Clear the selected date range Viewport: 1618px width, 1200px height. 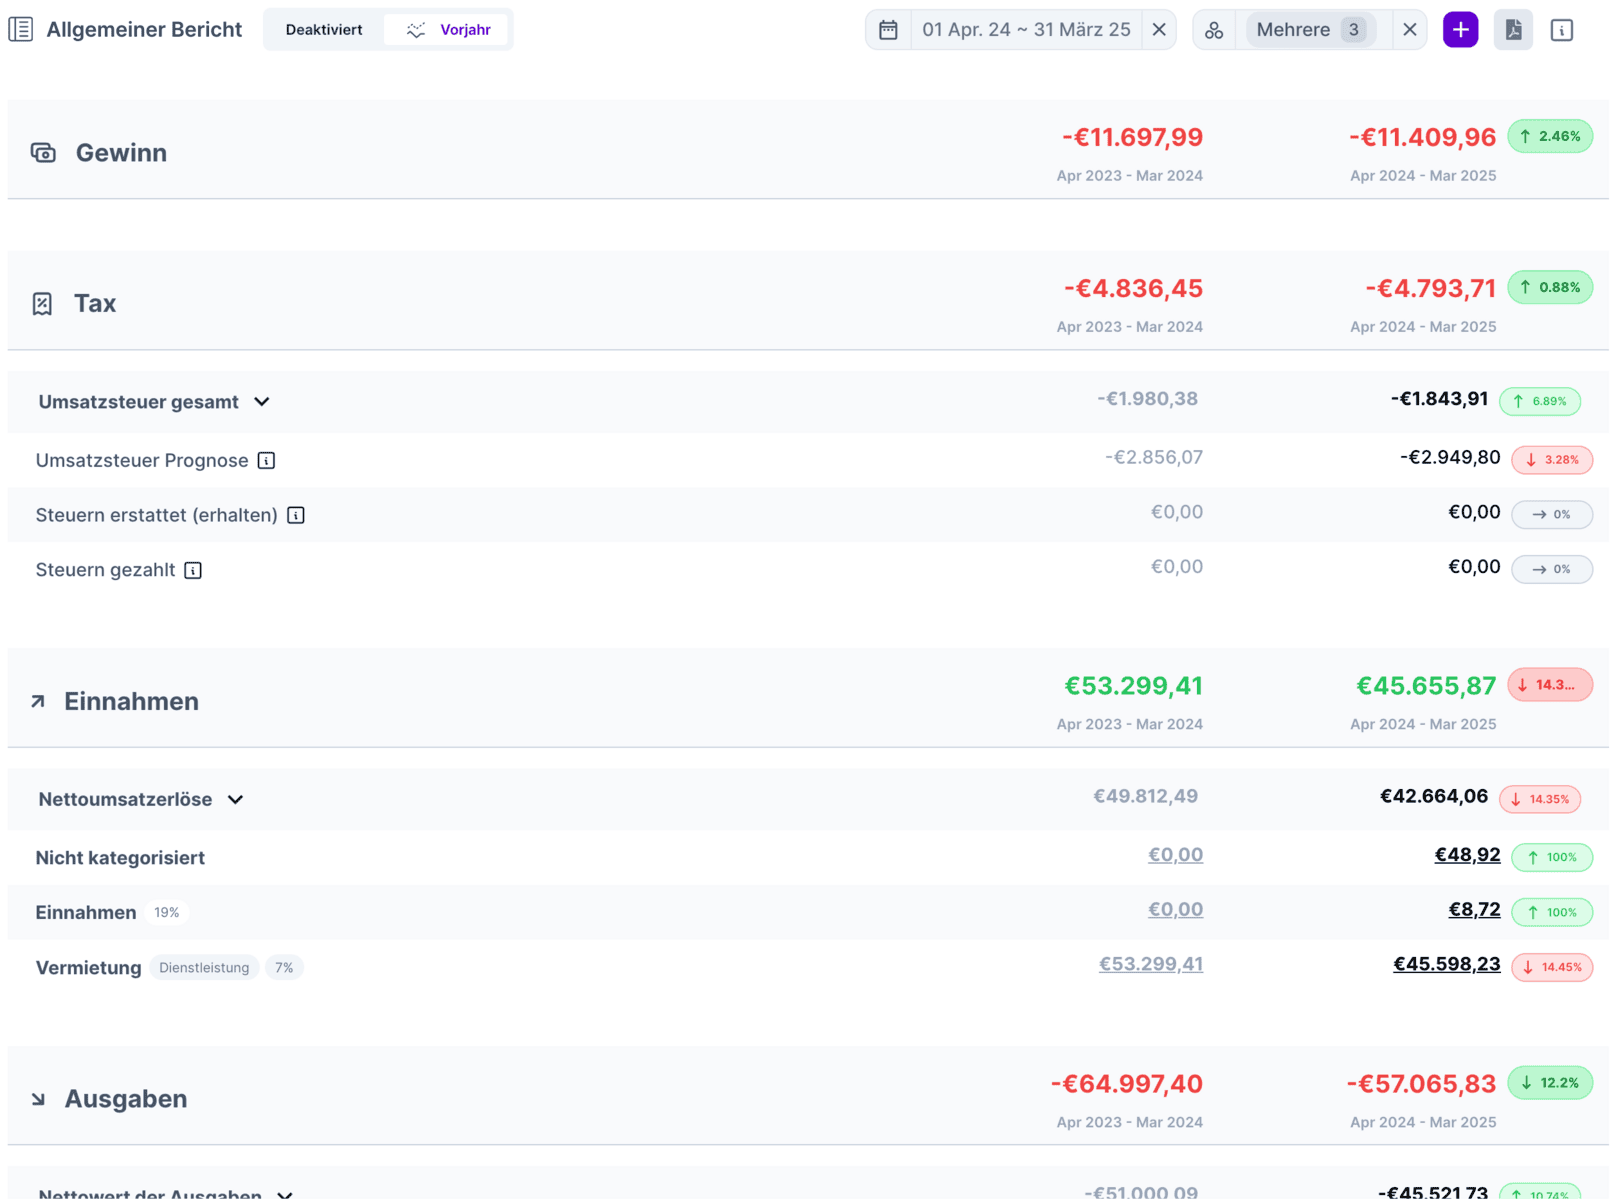tap(1159, 30)
